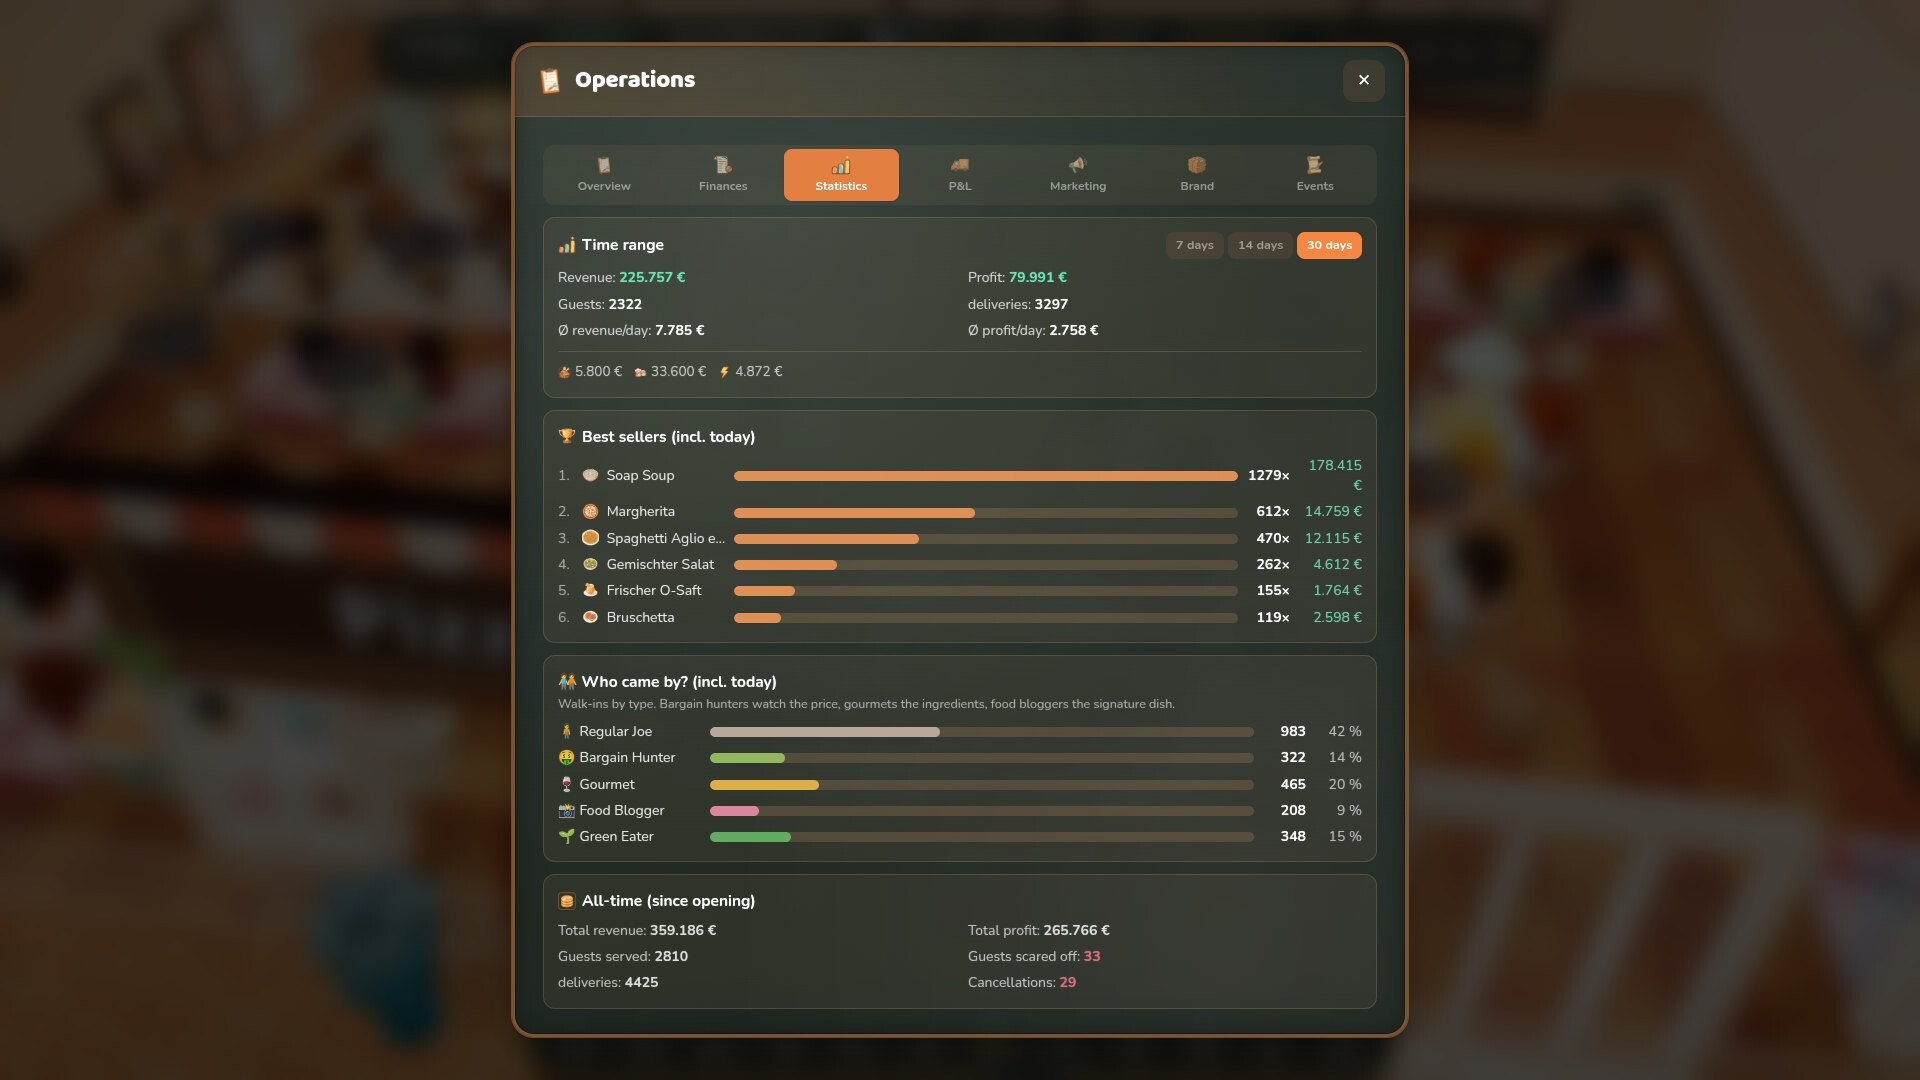Click the All-time coin stack icon
Image resolution: width=1920 pixels, height=1080 pixels.
pos(567,901)
